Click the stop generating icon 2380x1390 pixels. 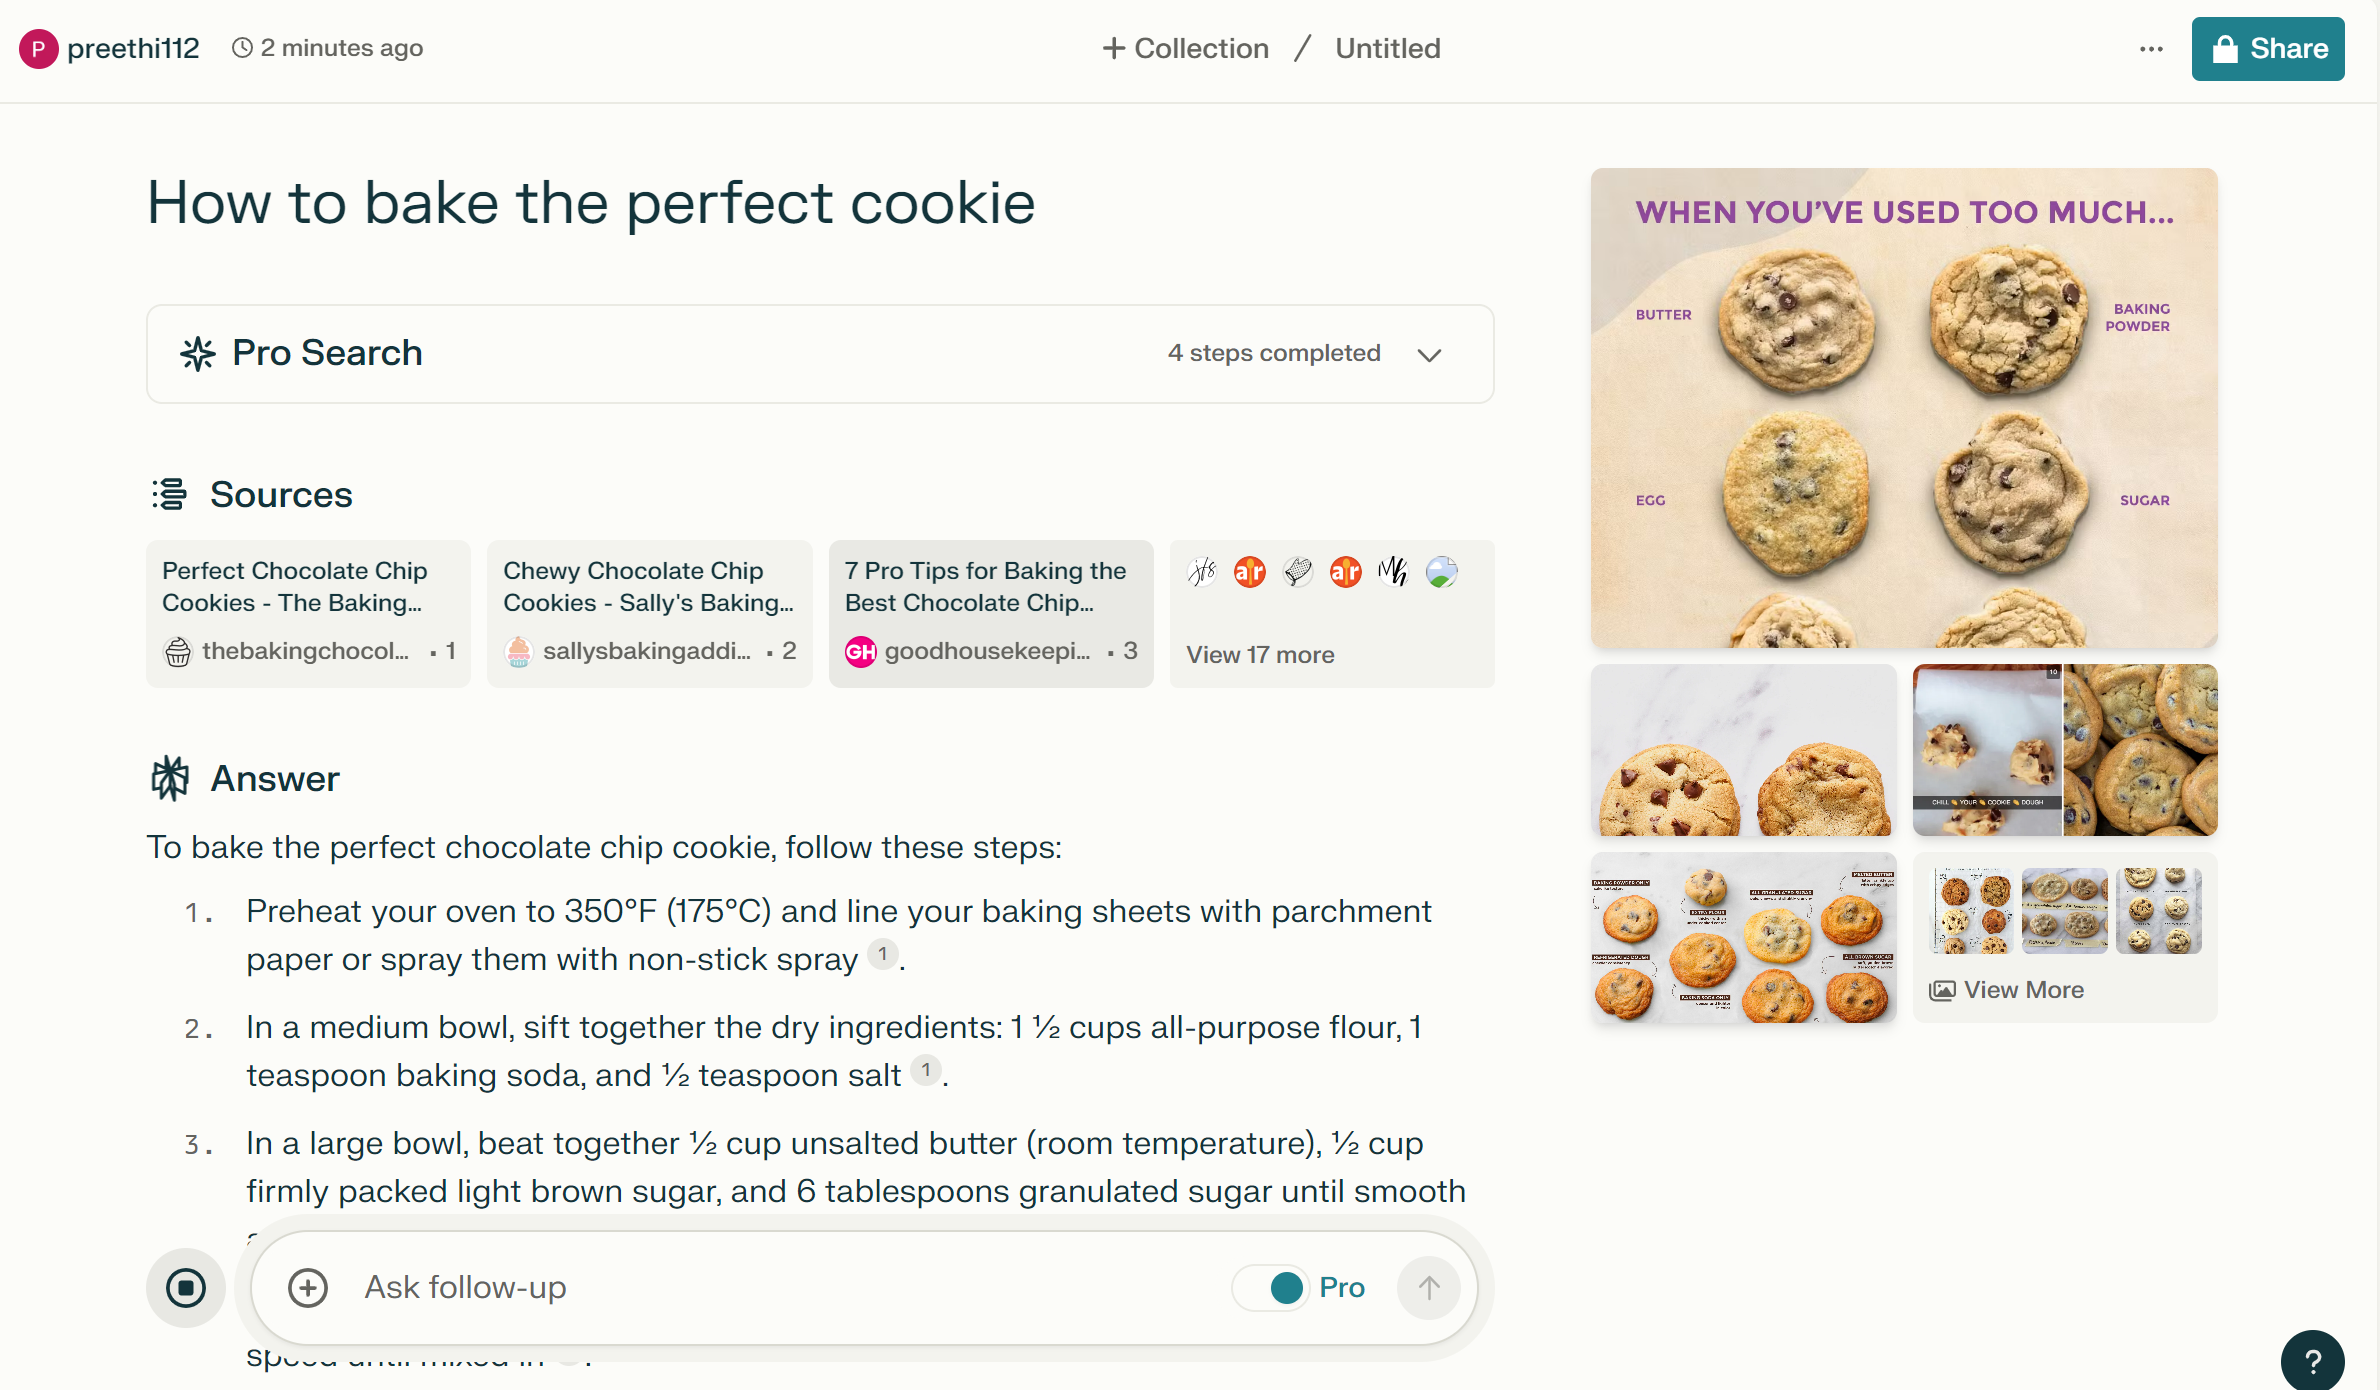pyautogui.click(x=186, y=1288)
